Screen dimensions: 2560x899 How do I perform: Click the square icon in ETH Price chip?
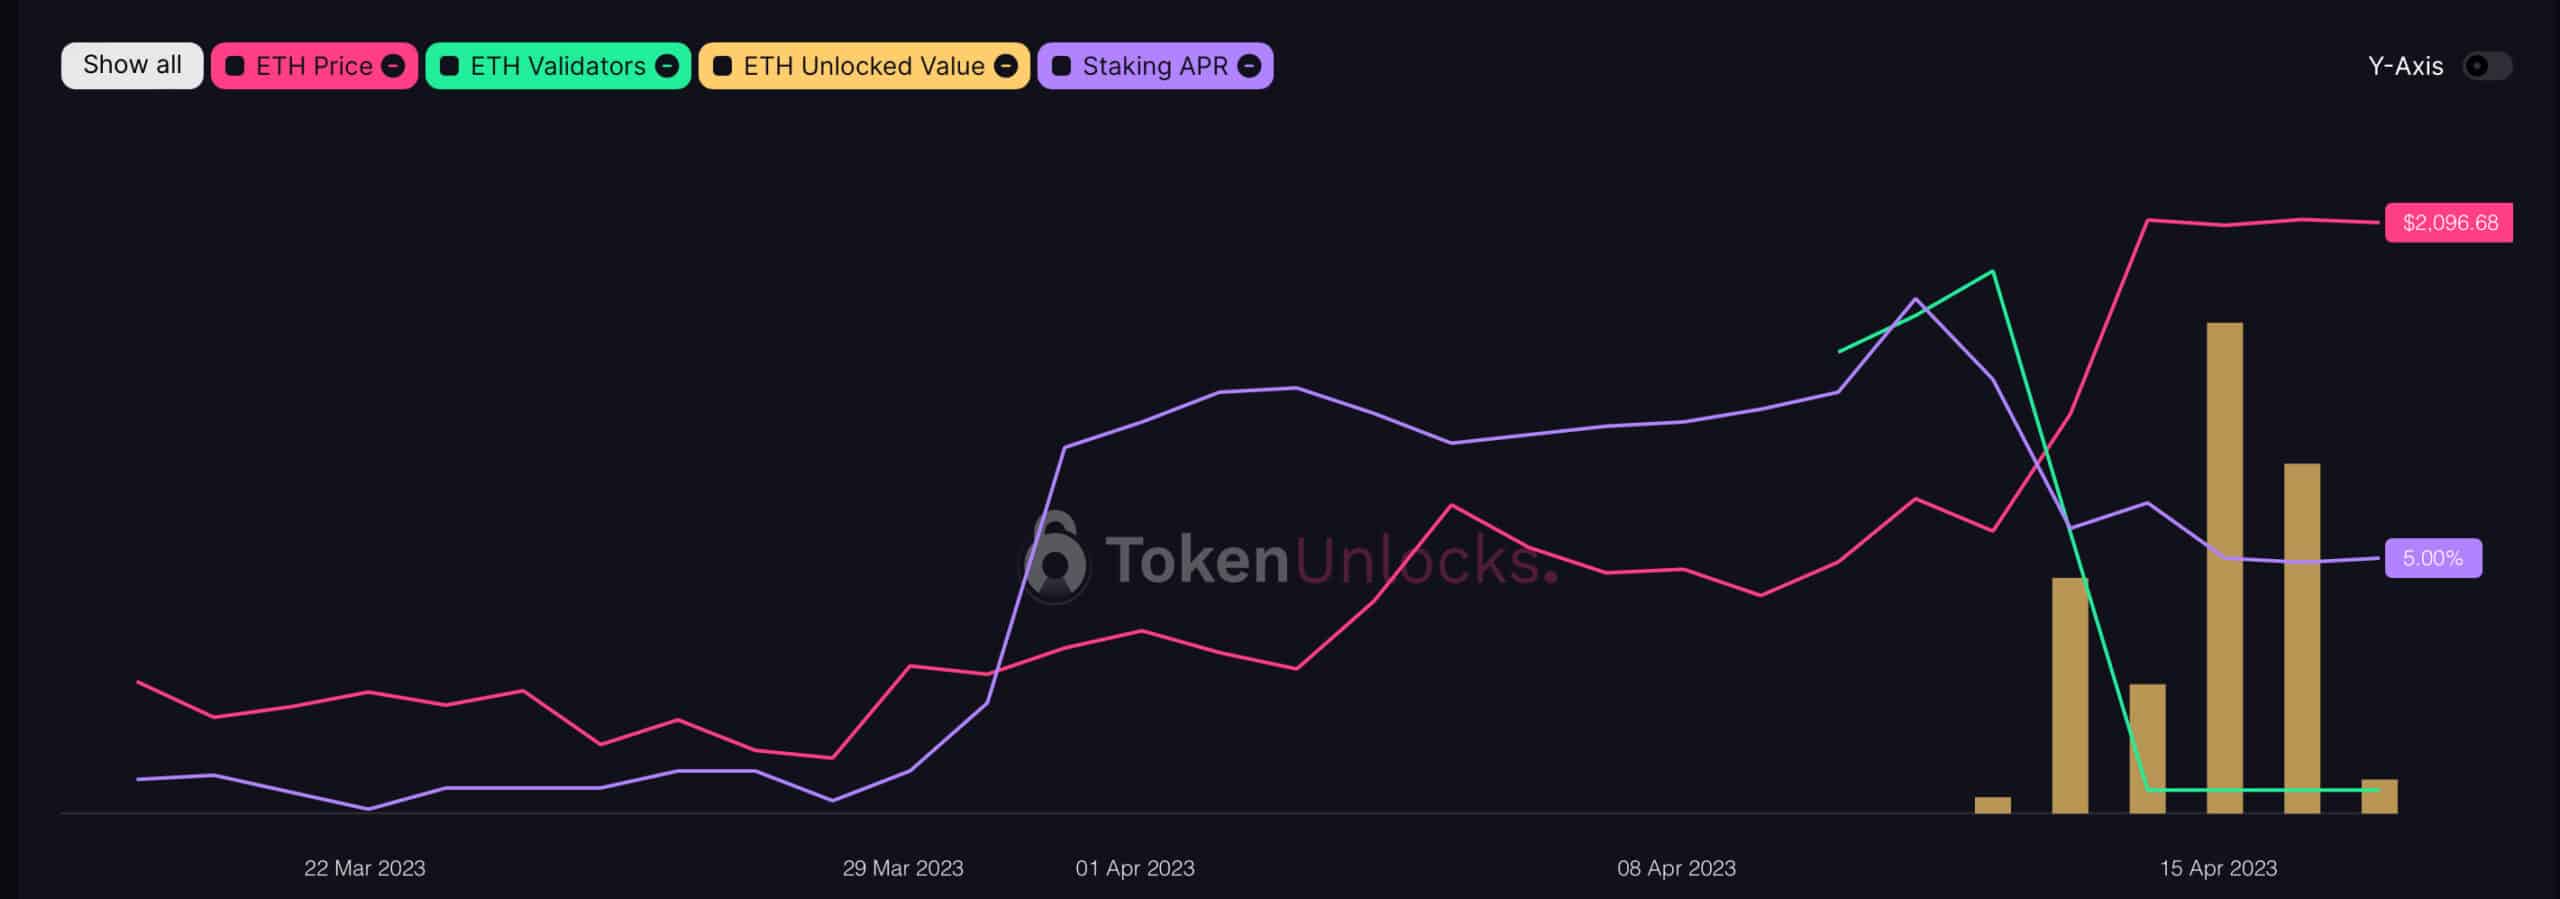pyautogui.click(x=235, y=66)
